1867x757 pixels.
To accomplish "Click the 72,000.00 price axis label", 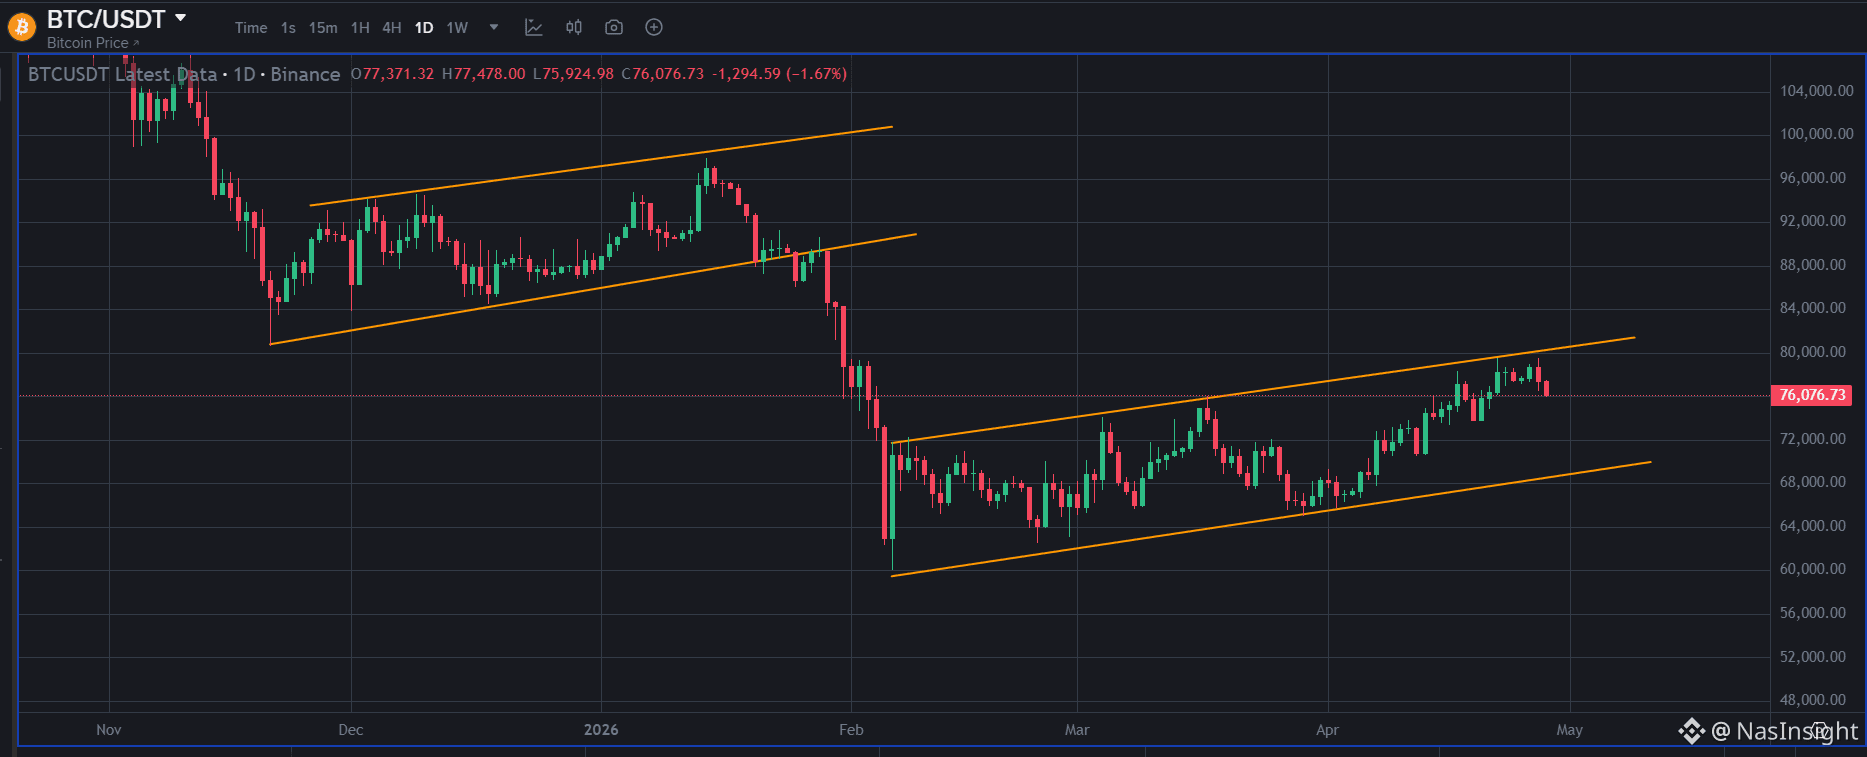I will pyautogui.click(x=1813, y=439).
